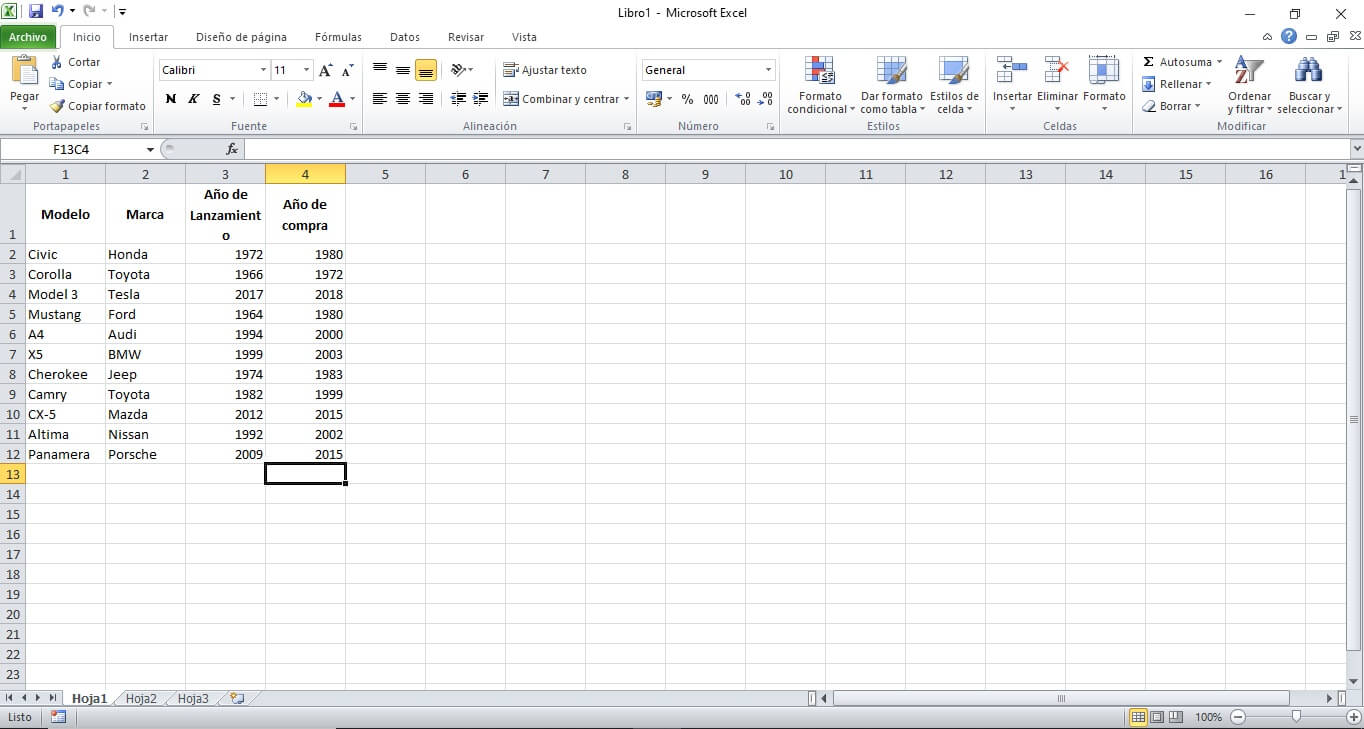Align text left

point(380,99)
